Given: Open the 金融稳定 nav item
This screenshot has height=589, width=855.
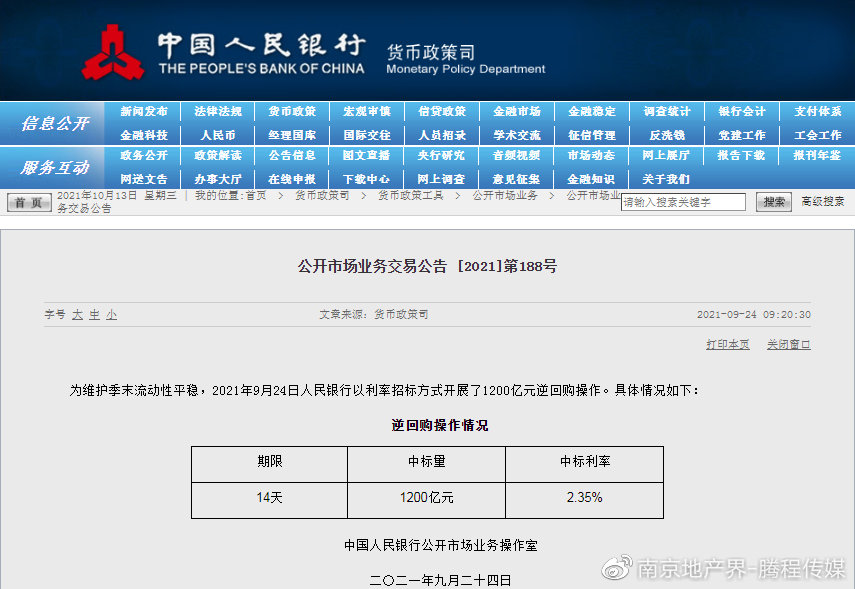Looking at the screenshot, I should pyautogui.click(x=592, y=111).
